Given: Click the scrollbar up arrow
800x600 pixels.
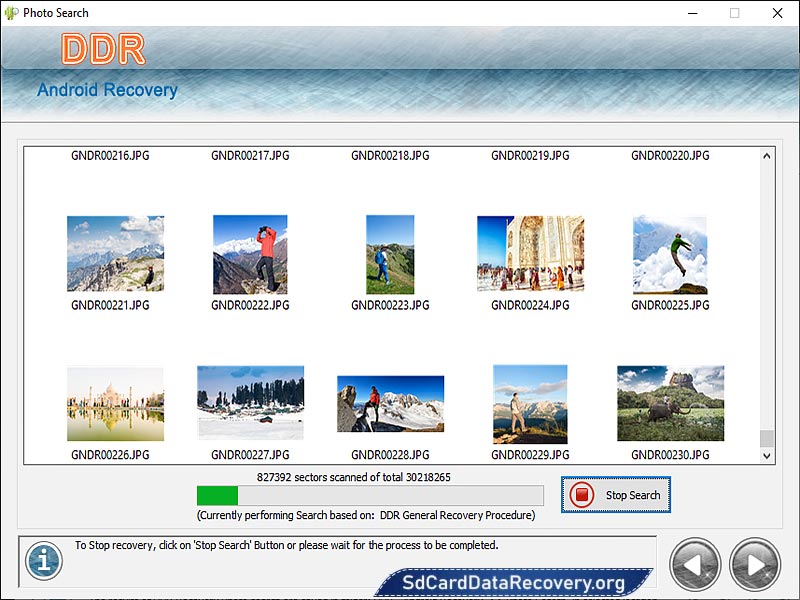Looking at the screenshot, I should coord(766,155).
